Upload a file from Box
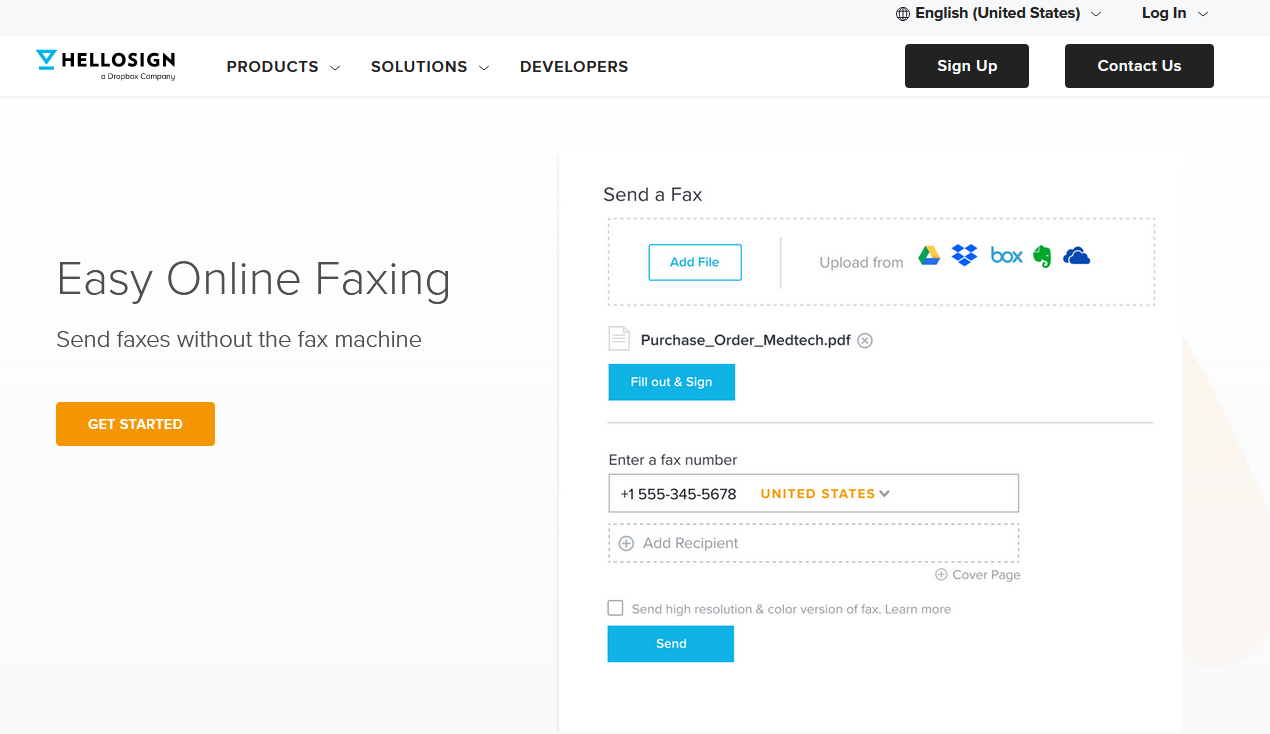The width and height of the screenshot is (1270, 734). point(1006,255)
